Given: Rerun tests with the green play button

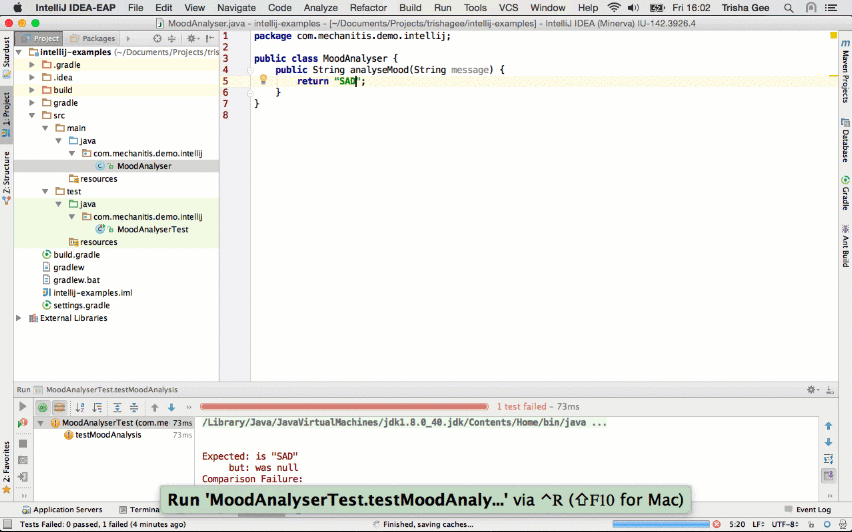Looking at the screenshot, I should [22, 406].
